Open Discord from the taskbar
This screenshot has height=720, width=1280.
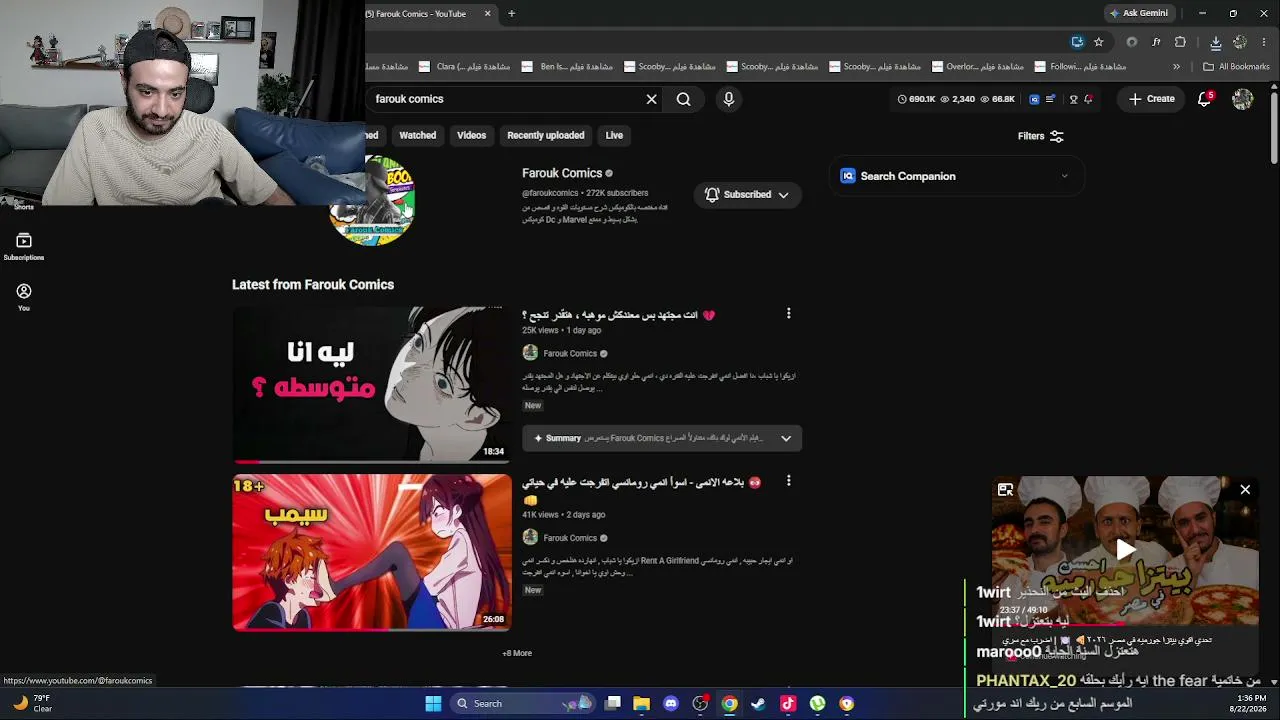point(671,703)
